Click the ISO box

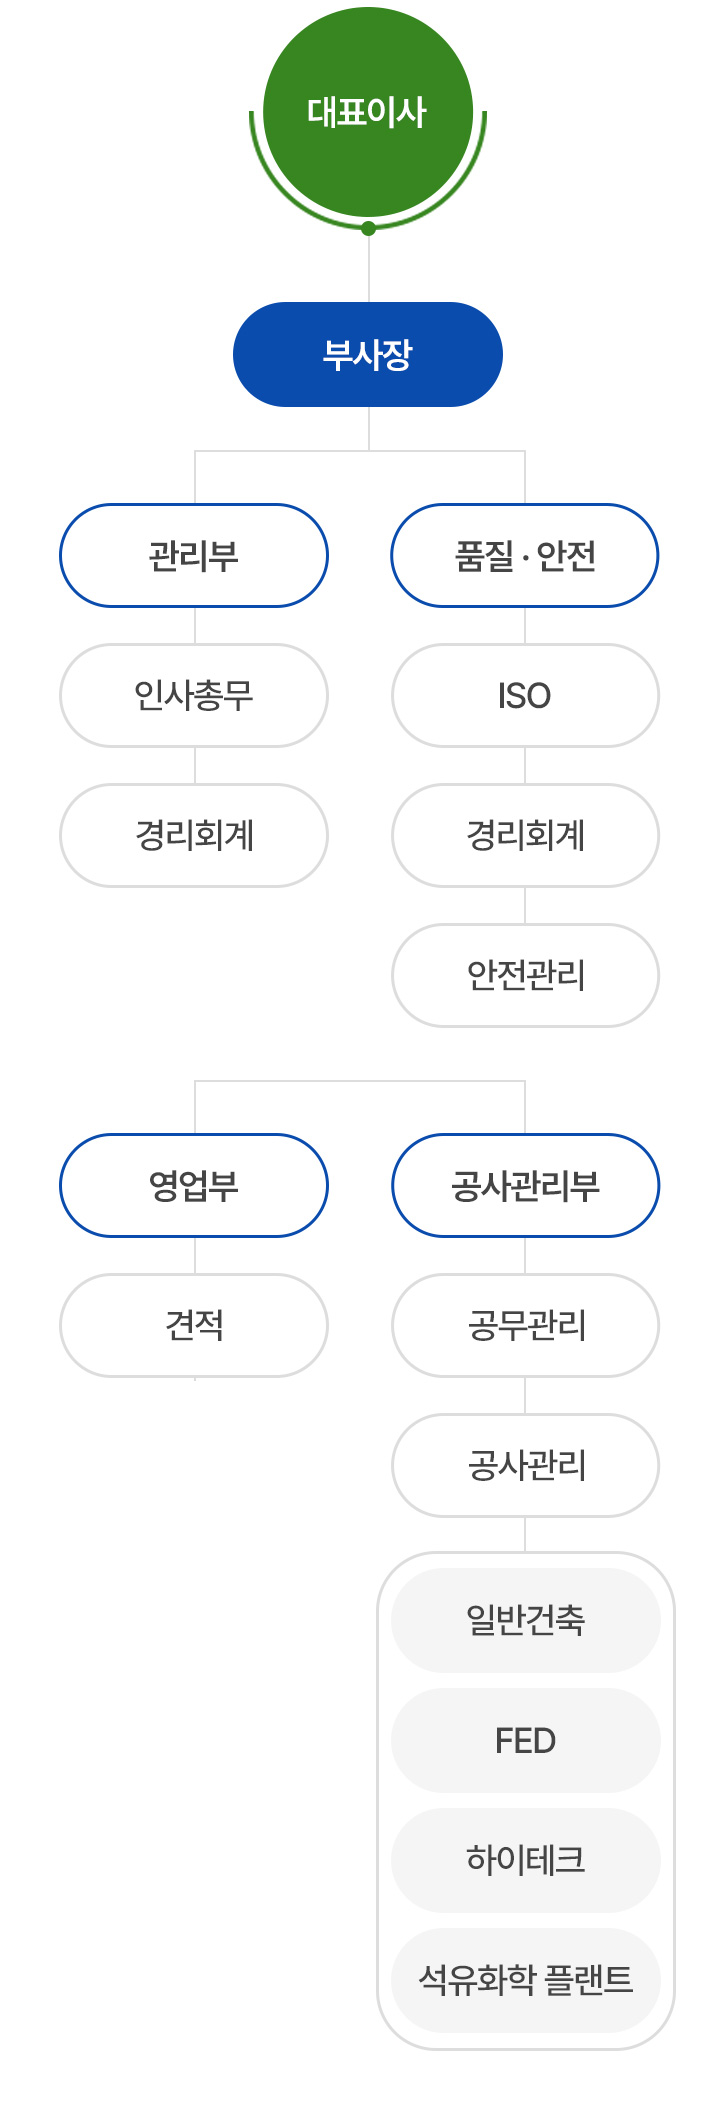525,696
